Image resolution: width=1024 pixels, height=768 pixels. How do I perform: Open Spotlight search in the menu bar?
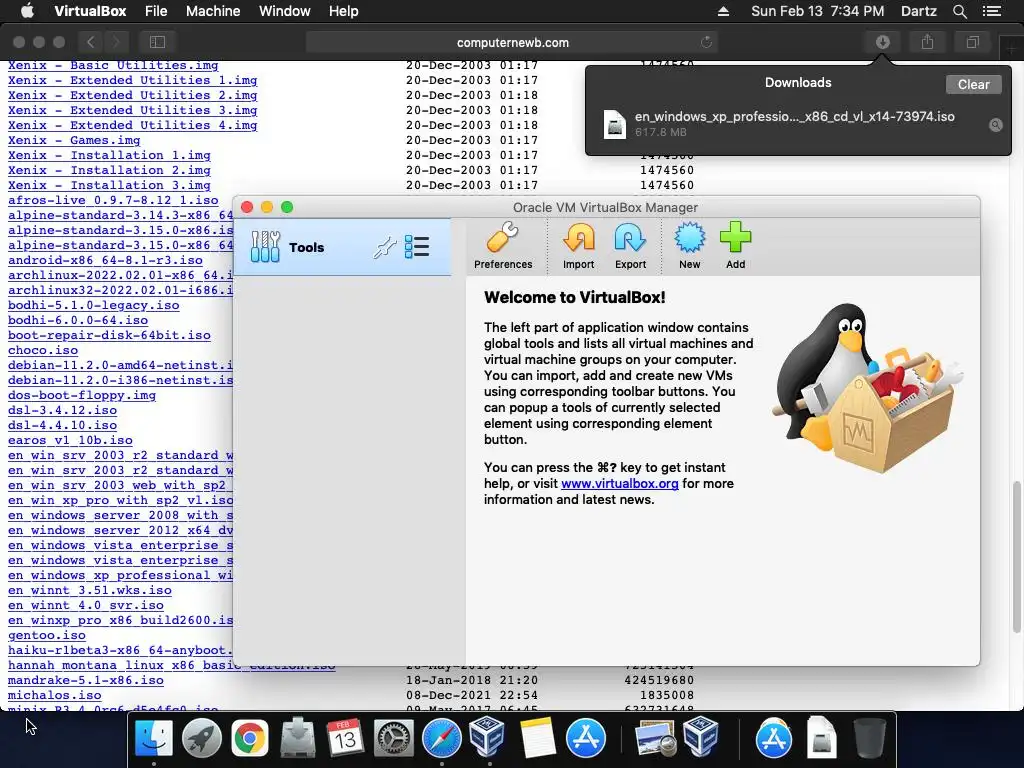click(x=959, y=11)
